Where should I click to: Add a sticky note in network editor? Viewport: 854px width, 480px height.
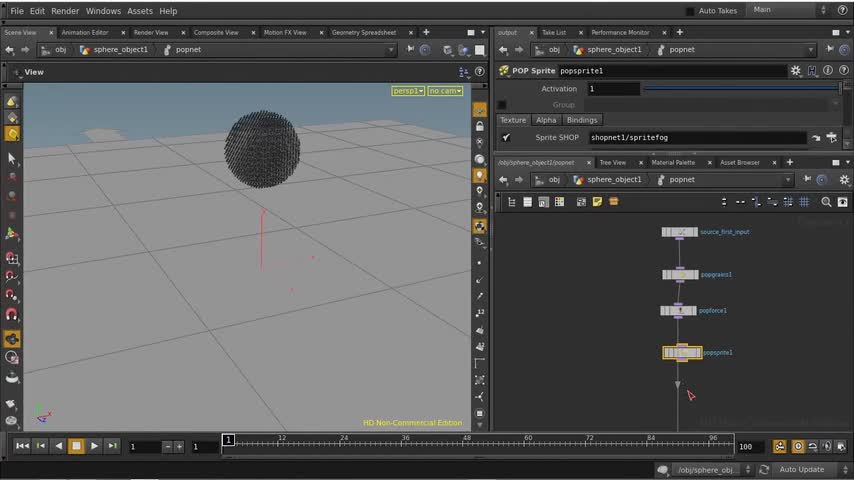[597, 202]
